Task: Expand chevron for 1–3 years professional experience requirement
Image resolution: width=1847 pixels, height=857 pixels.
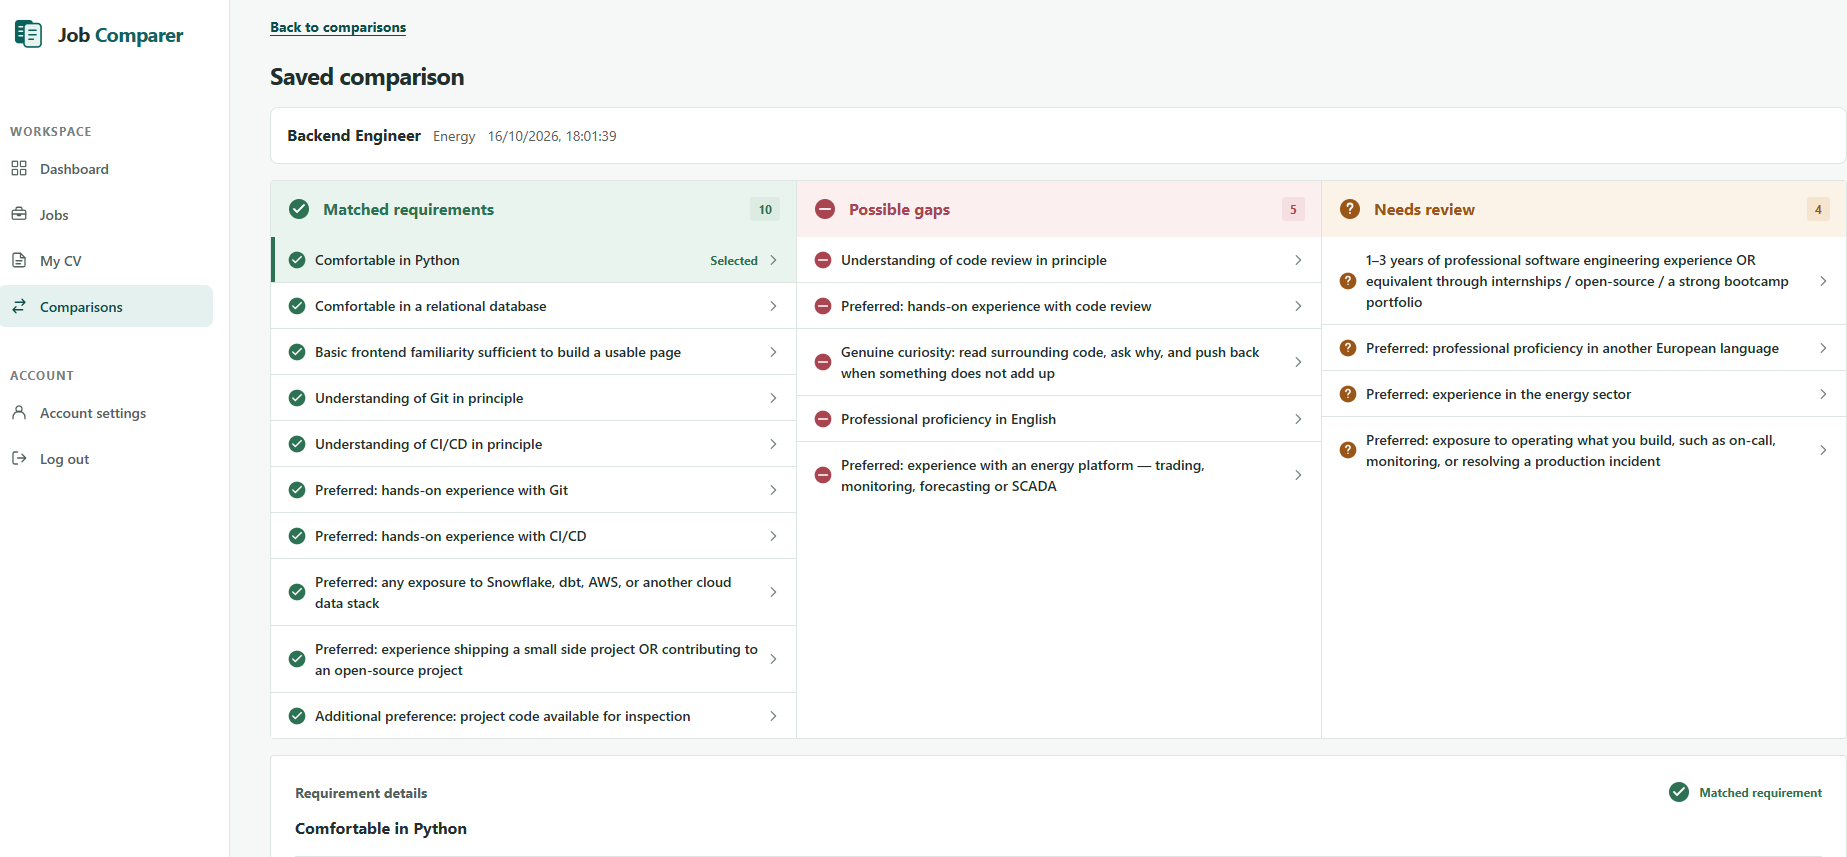Action: click(1823, 281)
